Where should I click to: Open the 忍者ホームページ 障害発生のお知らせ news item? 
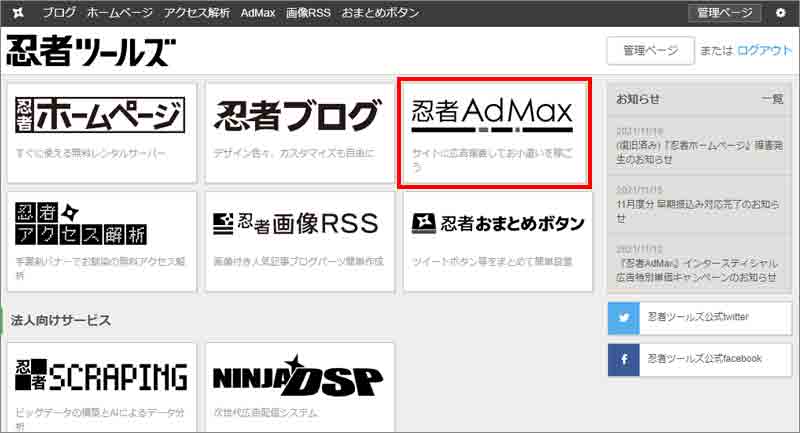(x=699, y=146)
